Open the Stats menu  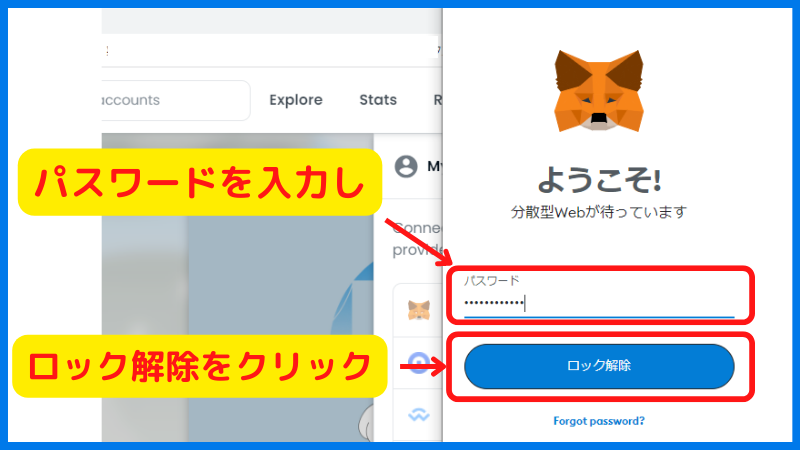tap(378, 100)
